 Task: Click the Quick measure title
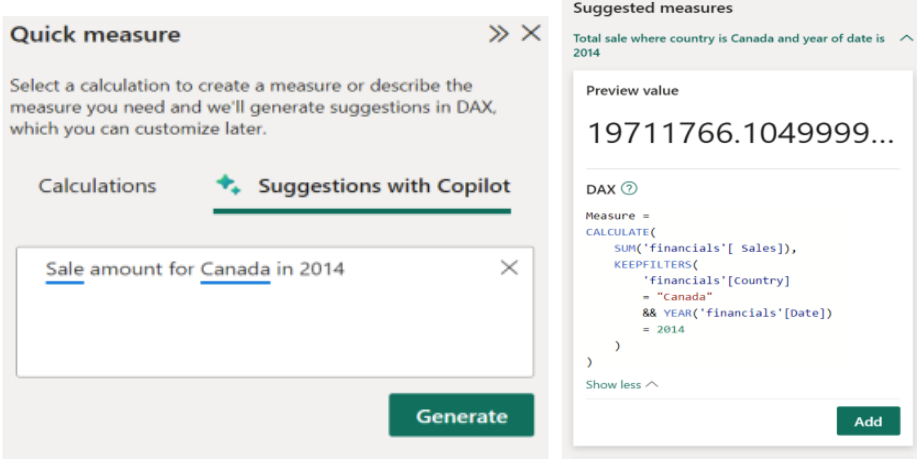pos(95,35)
